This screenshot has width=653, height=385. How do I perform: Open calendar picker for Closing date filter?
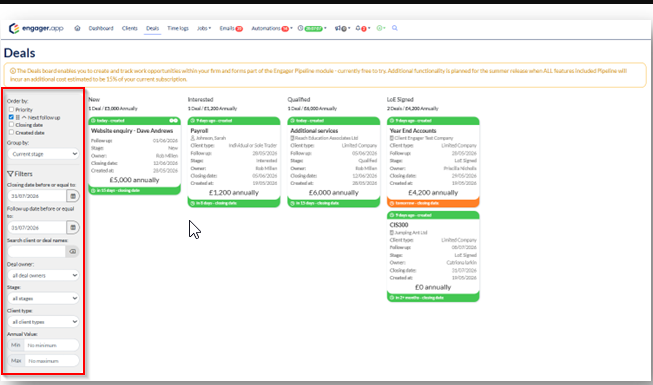(x=73, y=196)
